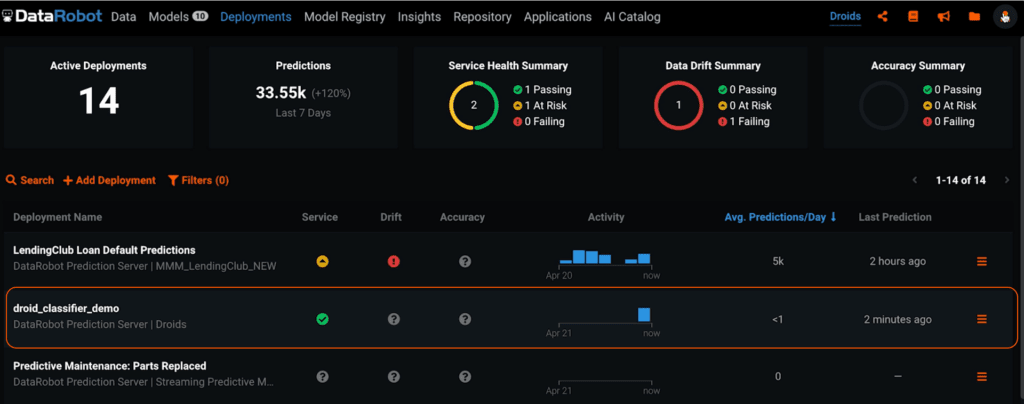The height and width of the screenshot is (404, 1024).
Task: Click the 33.55k Predictions value
Action: 281,93
